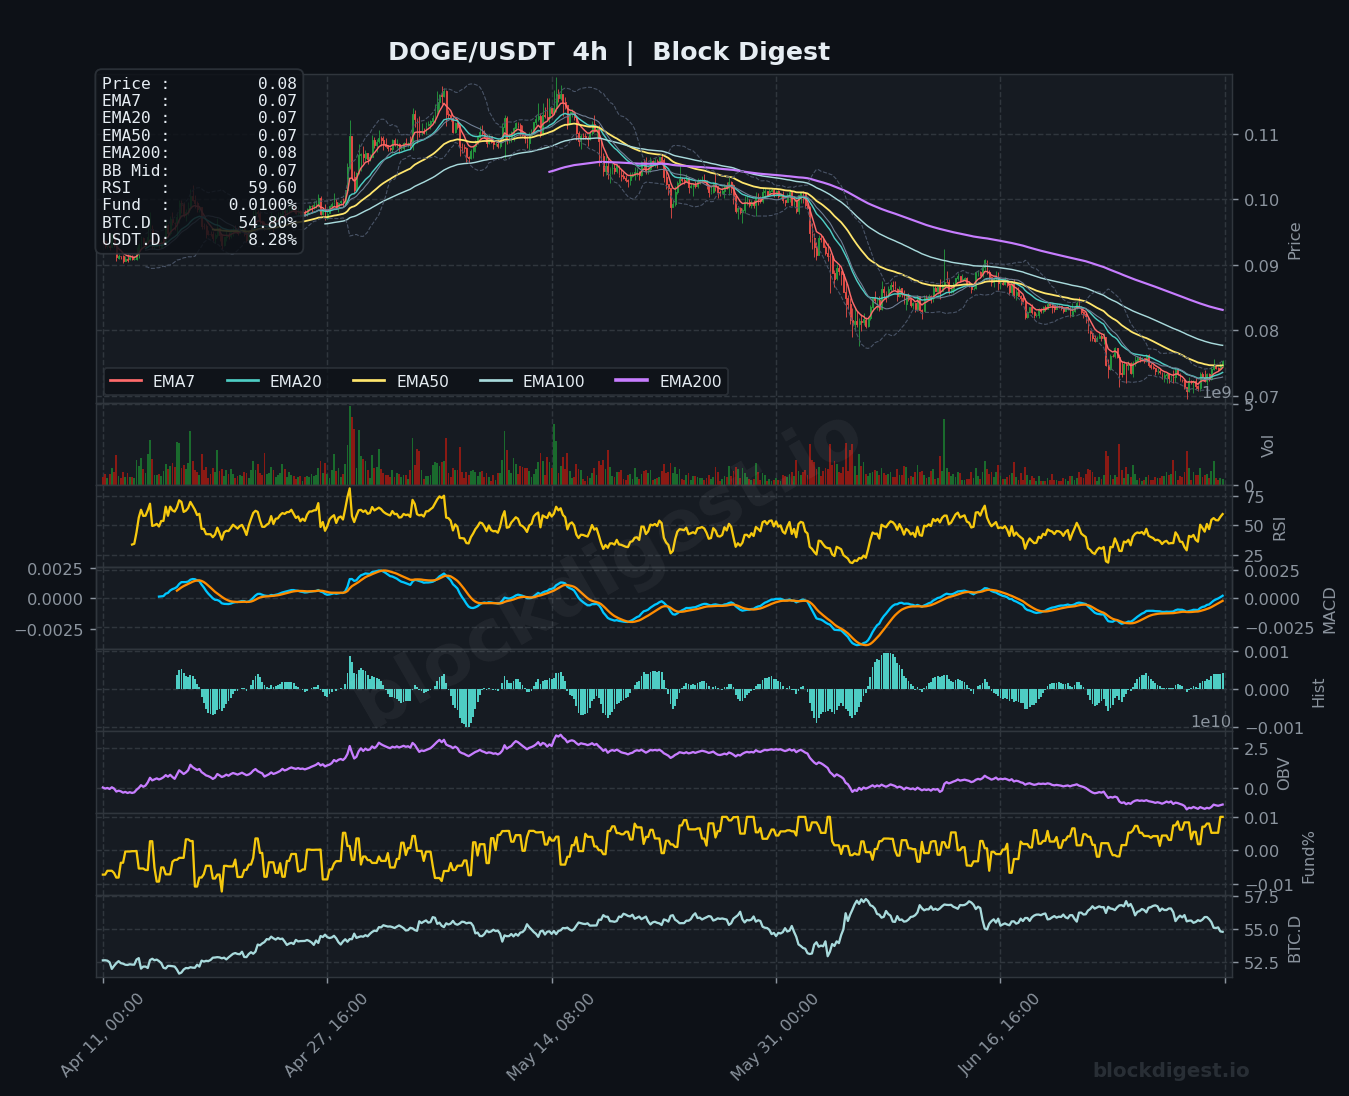Click the 2.5 tick on OBV axis

pos(1256,749)
